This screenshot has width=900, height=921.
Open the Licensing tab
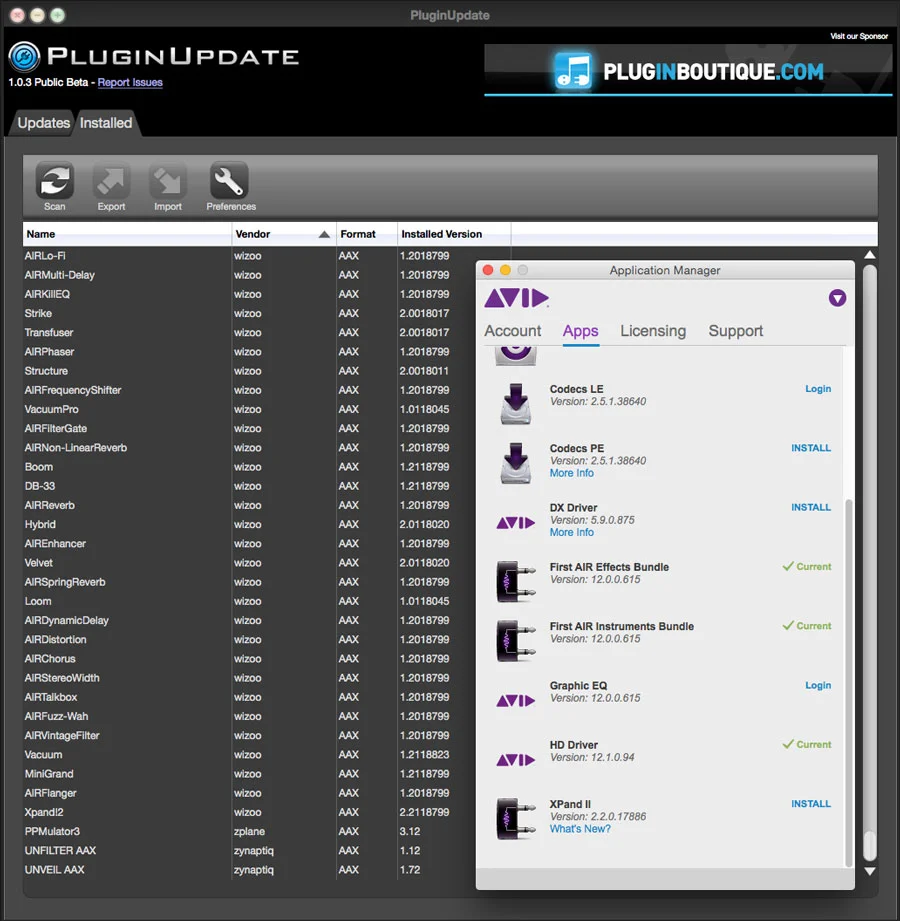[653, 331]
